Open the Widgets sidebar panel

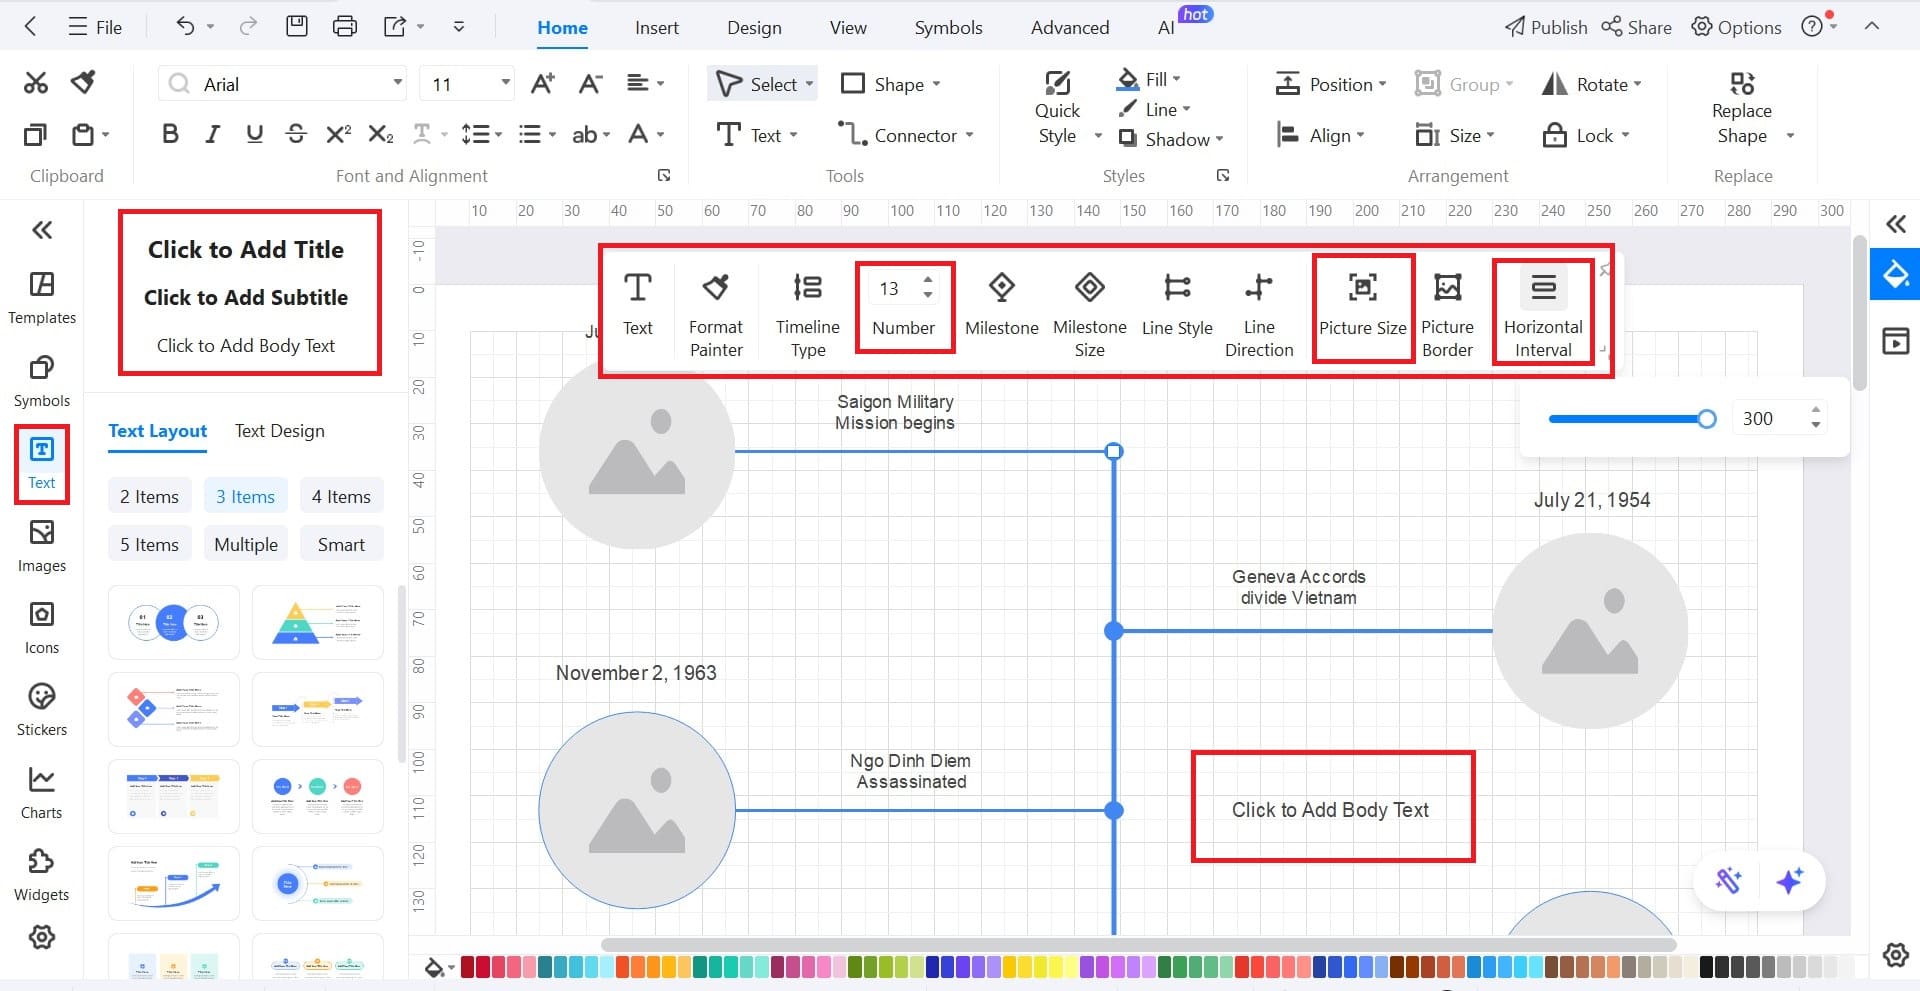[x=42, y=876]
